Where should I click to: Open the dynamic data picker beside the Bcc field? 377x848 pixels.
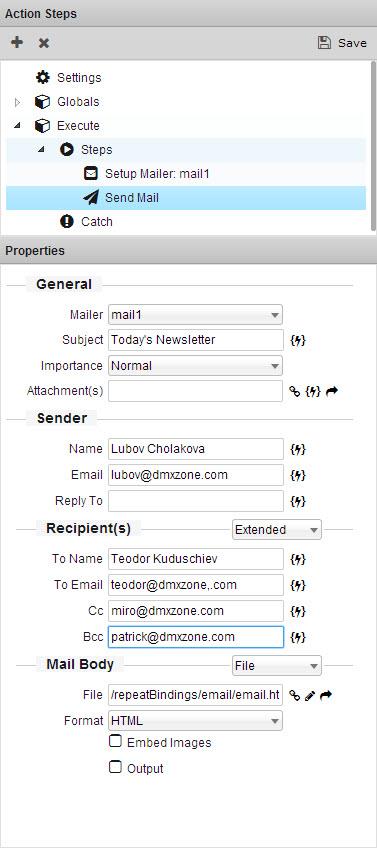point(298,637)
